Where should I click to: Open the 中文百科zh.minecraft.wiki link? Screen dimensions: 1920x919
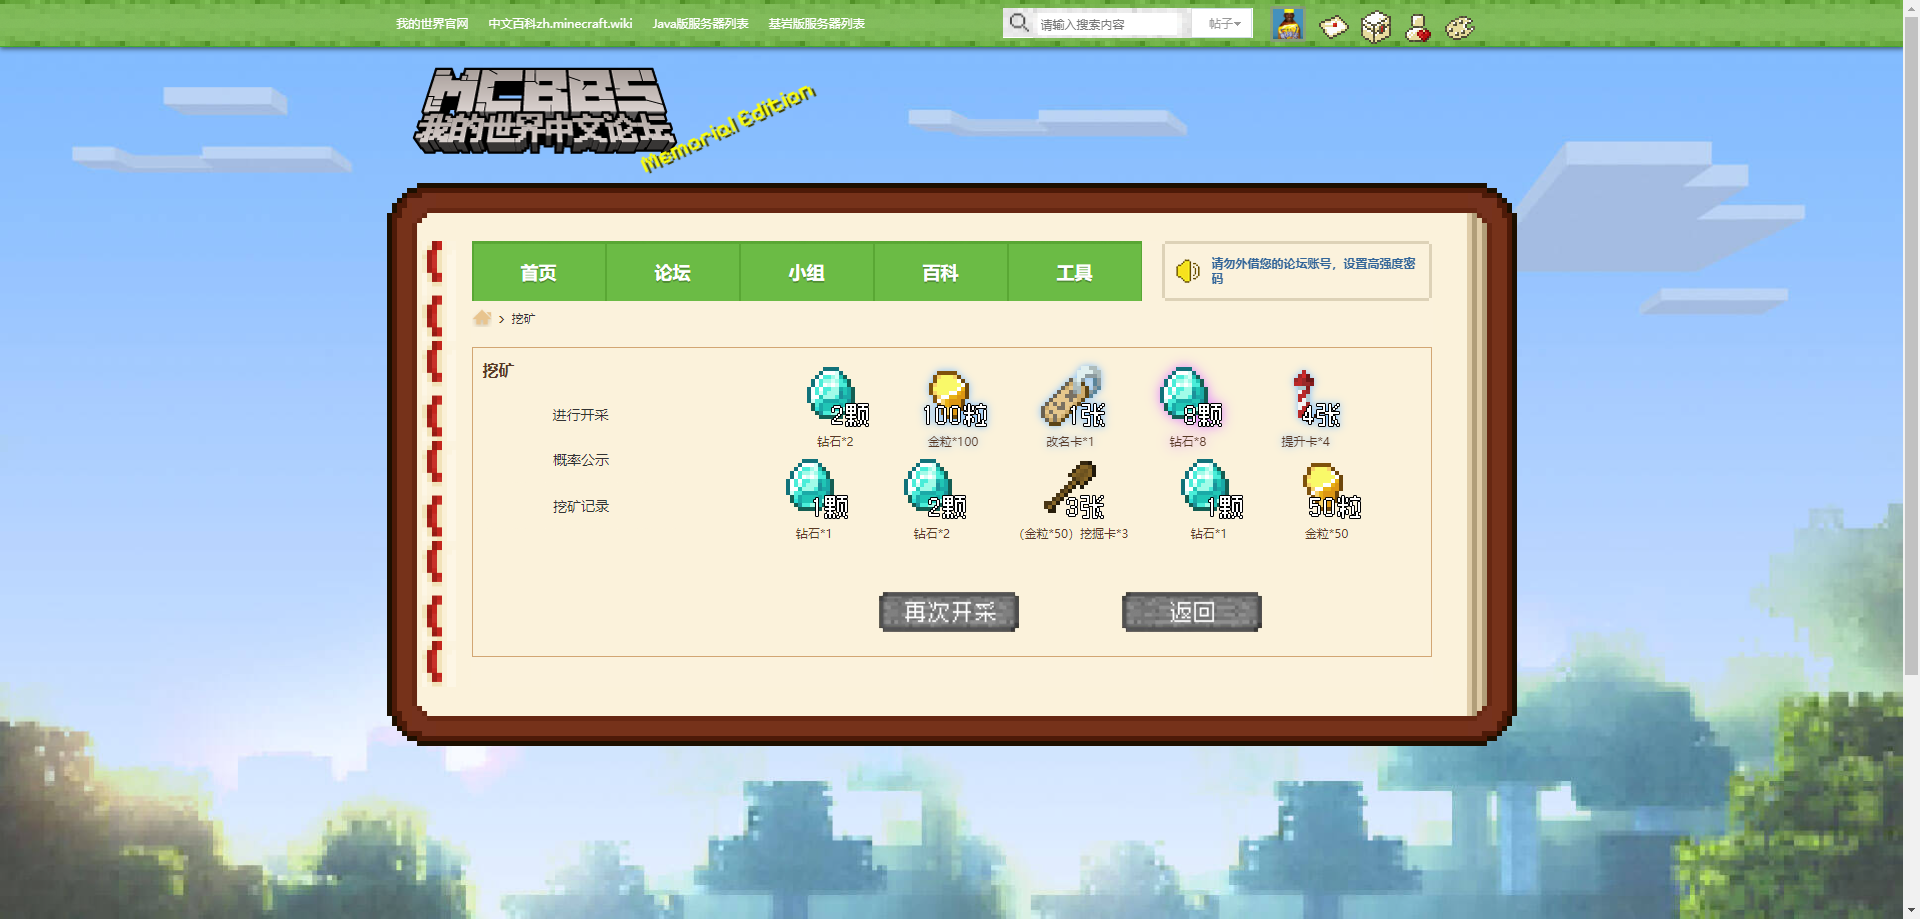(560, 24)
